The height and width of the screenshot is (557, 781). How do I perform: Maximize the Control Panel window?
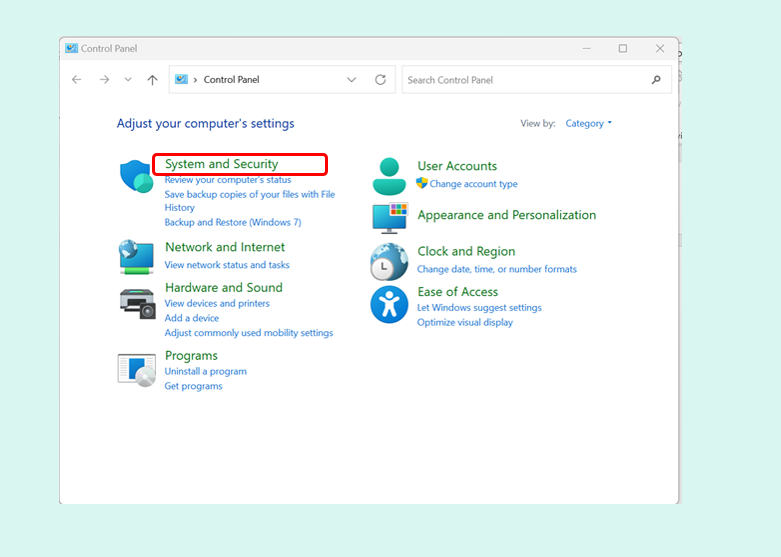[623, 48]
